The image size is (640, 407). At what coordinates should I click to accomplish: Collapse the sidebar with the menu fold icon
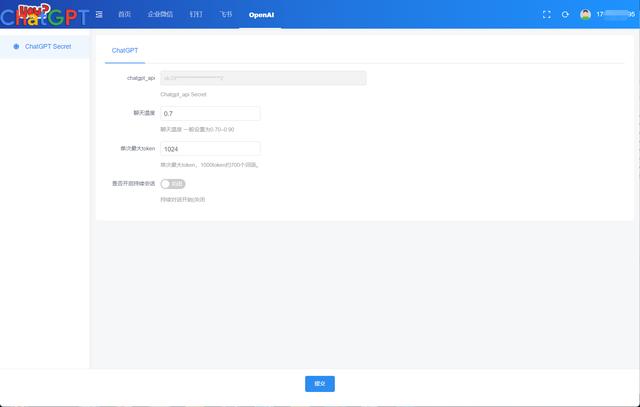[x=99, y=14]
